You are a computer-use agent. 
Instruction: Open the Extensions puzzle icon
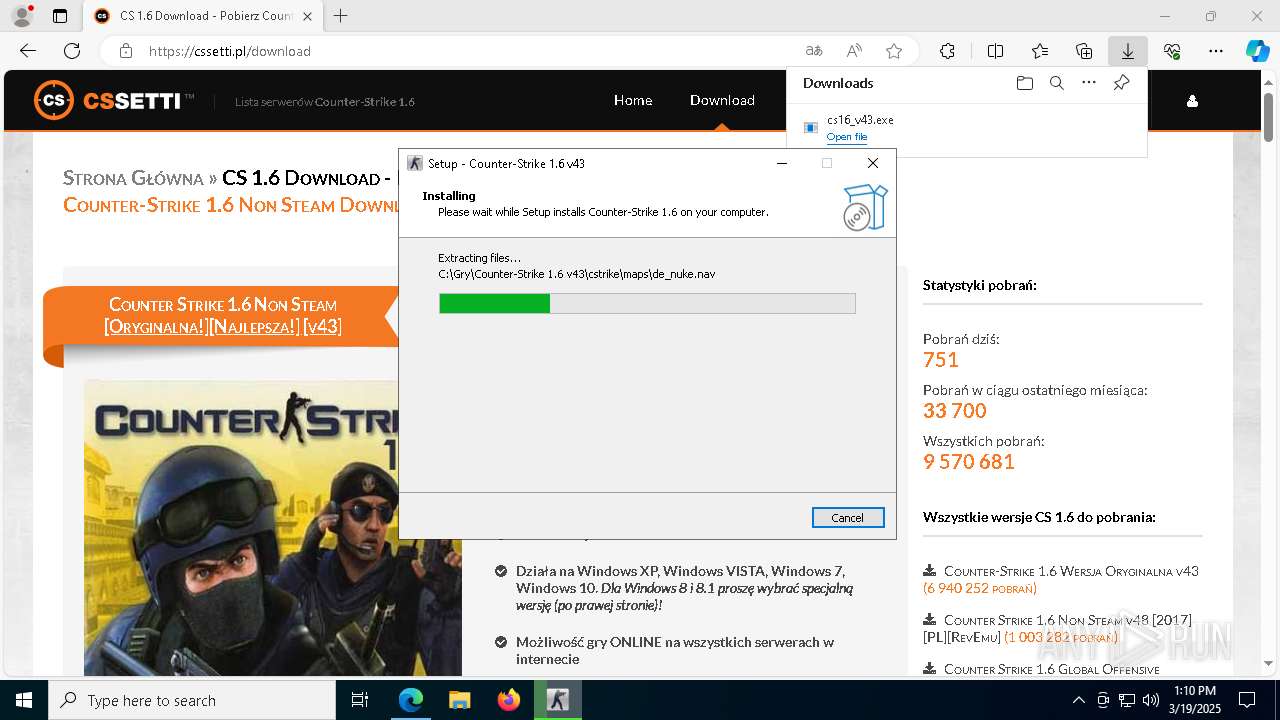click(947, 51)
